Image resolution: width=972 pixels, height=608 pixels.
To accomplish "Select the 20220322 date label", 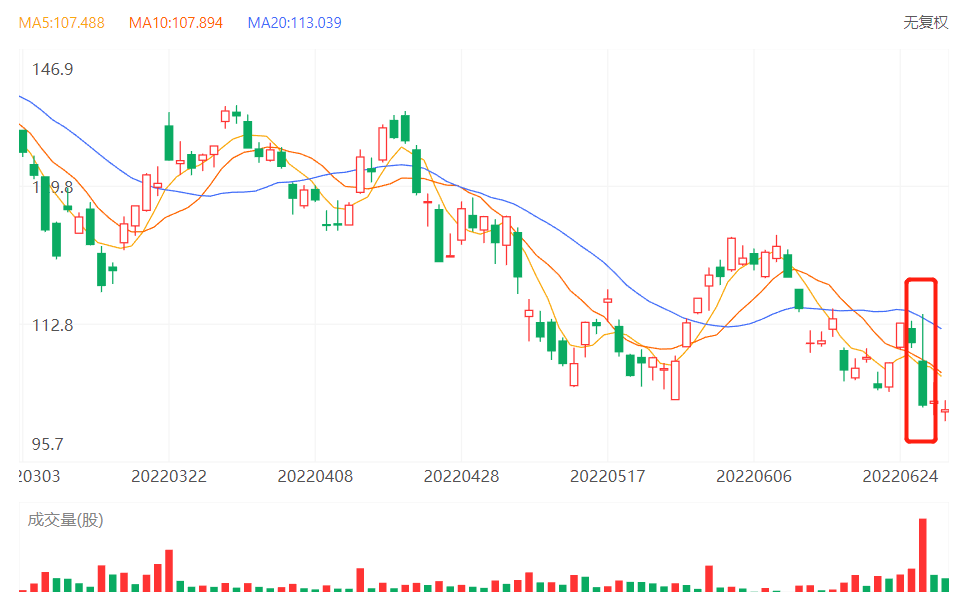I will [x=169, y=477].
